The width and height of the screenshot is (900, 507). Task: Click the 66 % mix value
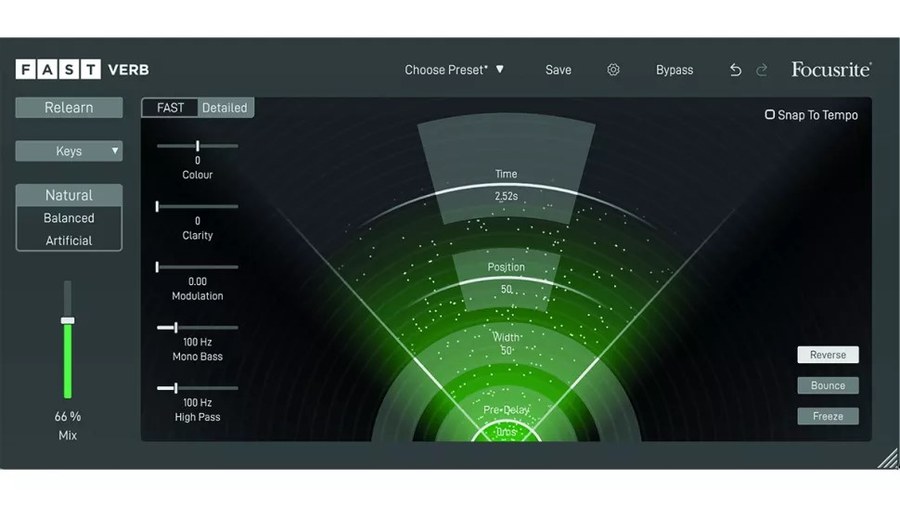tap(68, 417)
